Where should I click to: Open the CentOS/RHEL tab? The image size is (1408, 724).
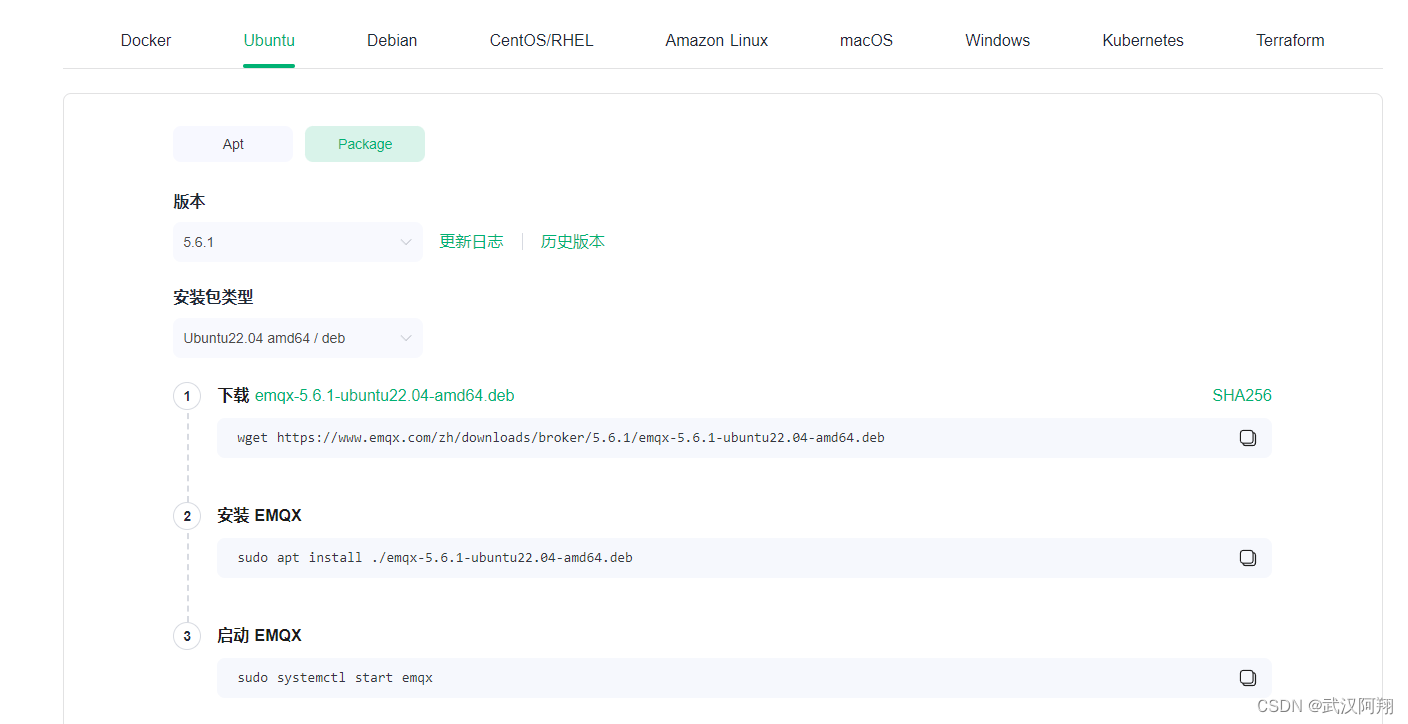point(541,41)
